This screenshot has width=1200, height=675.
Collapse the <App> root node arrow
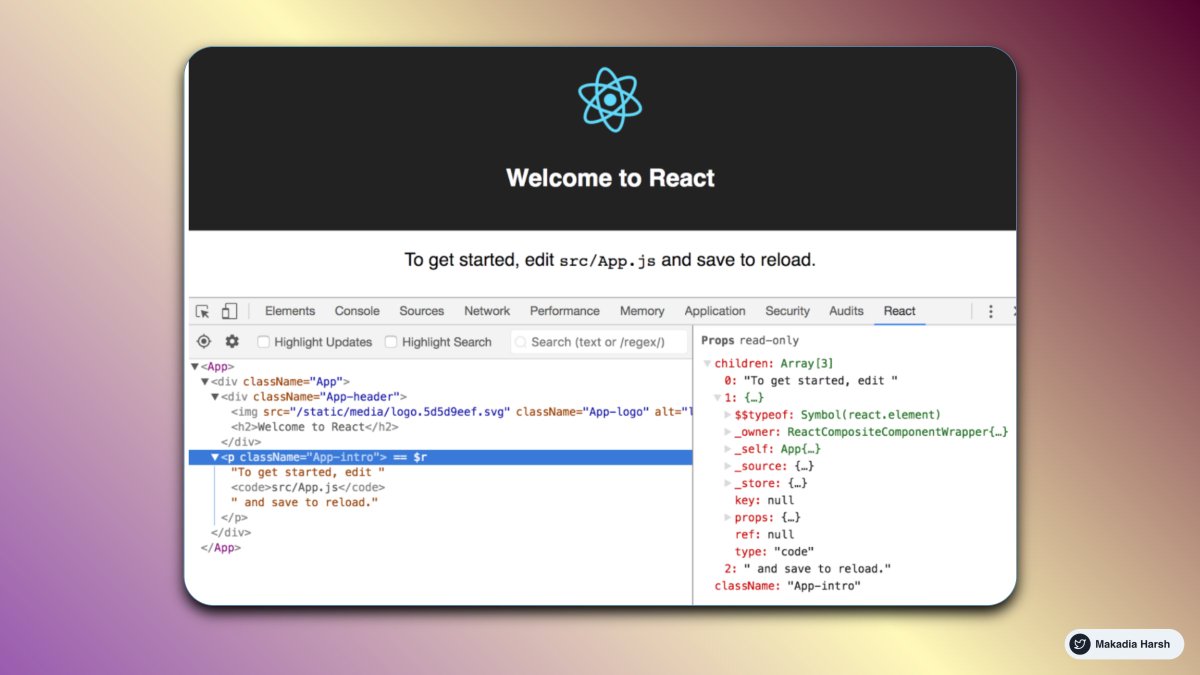195,367
